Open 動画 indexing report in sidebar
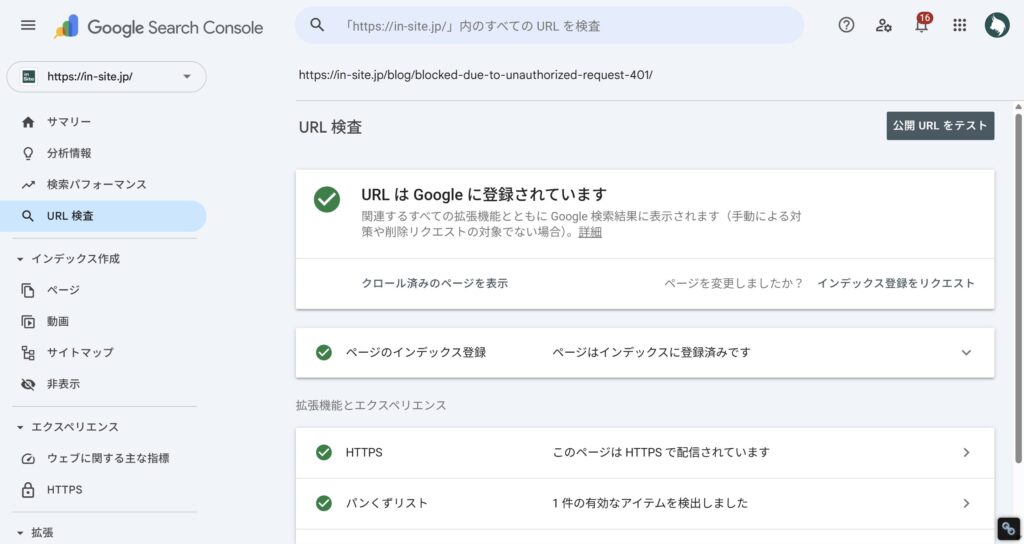Viewport: 1024px width, 544px height. coord(58,321)
